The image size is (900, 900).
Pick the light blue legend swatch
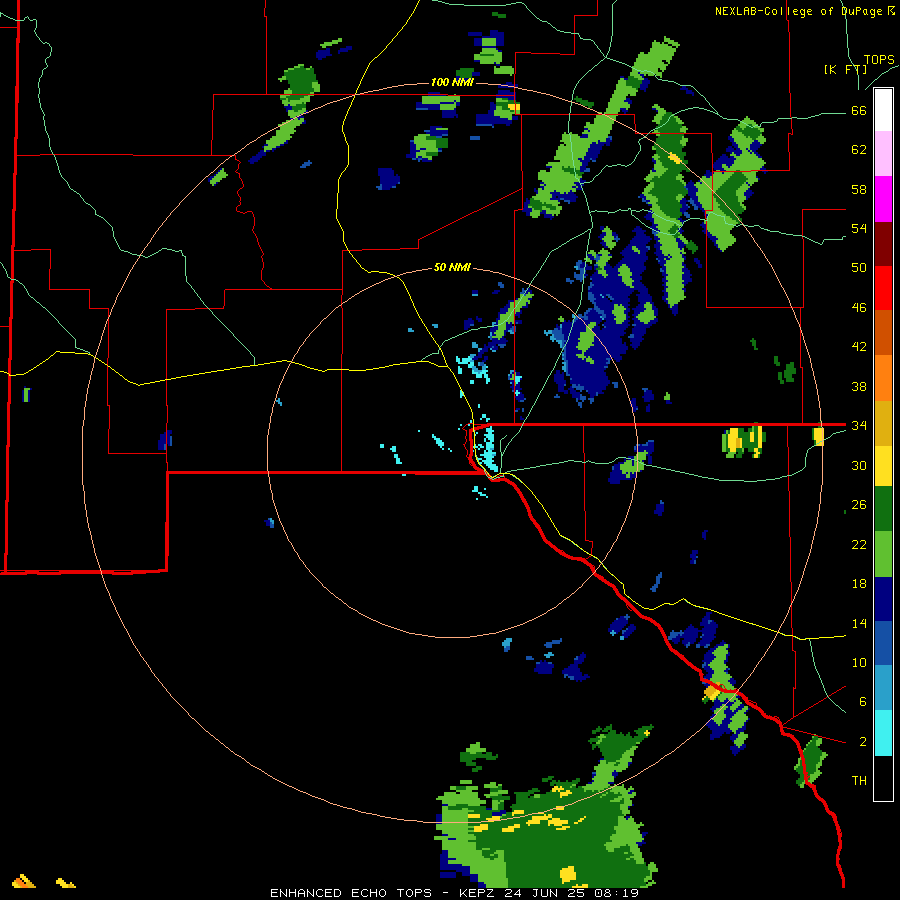[883, 688]
